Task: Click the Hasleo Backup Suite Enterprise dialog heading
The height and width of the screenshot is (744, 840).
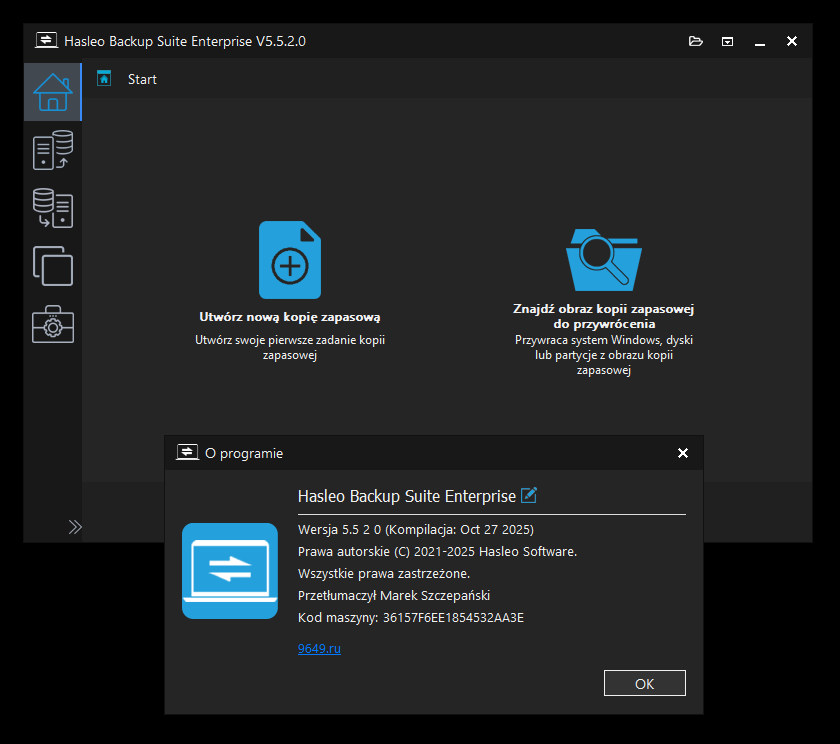Action: pyautogui.click(x=407, y=496)
